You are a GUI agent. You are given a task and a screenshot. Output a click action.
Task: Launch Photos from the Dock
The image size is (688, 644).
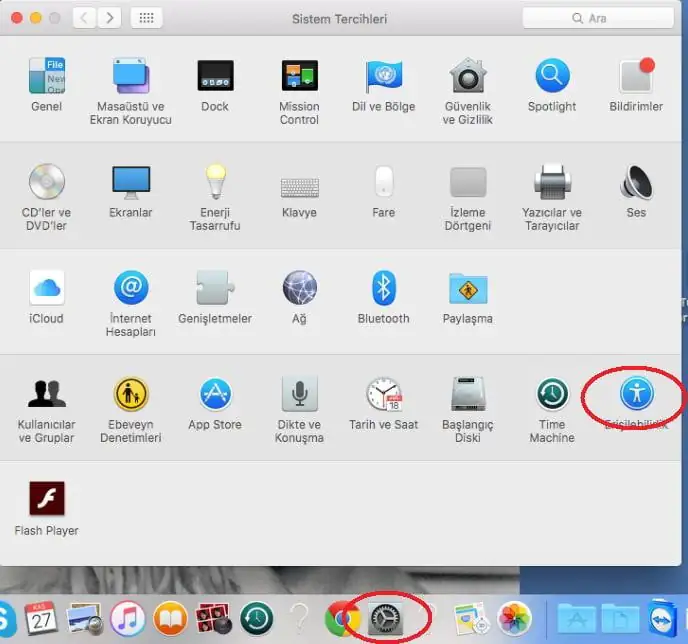point(514,619)
